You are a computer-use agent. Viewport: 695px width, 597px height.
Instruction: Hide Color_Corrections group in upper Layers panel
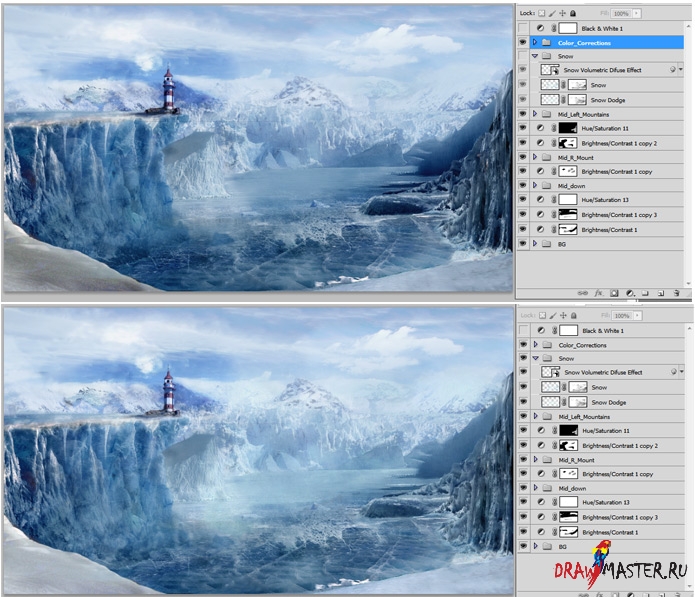523,43
